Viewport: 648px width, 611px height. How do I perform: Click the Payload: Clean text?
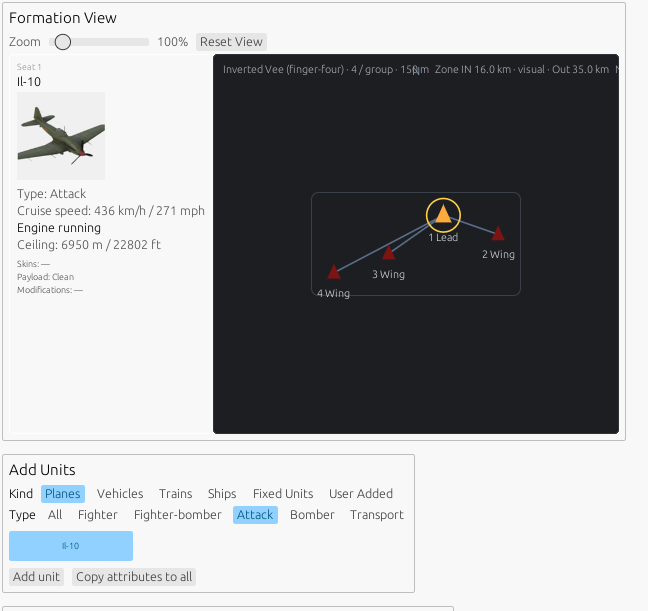coord(45,277)
